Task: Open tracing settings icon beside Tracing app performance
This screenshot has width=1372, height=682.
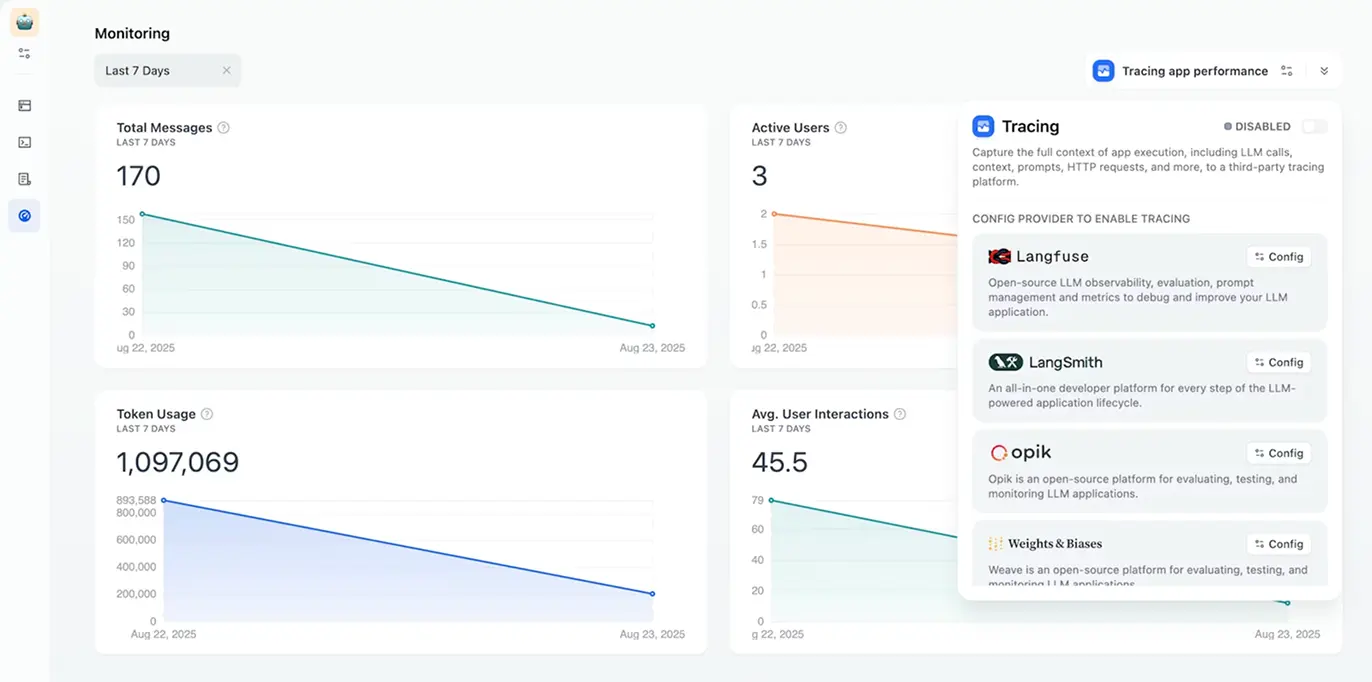Action: [1287, 71]
